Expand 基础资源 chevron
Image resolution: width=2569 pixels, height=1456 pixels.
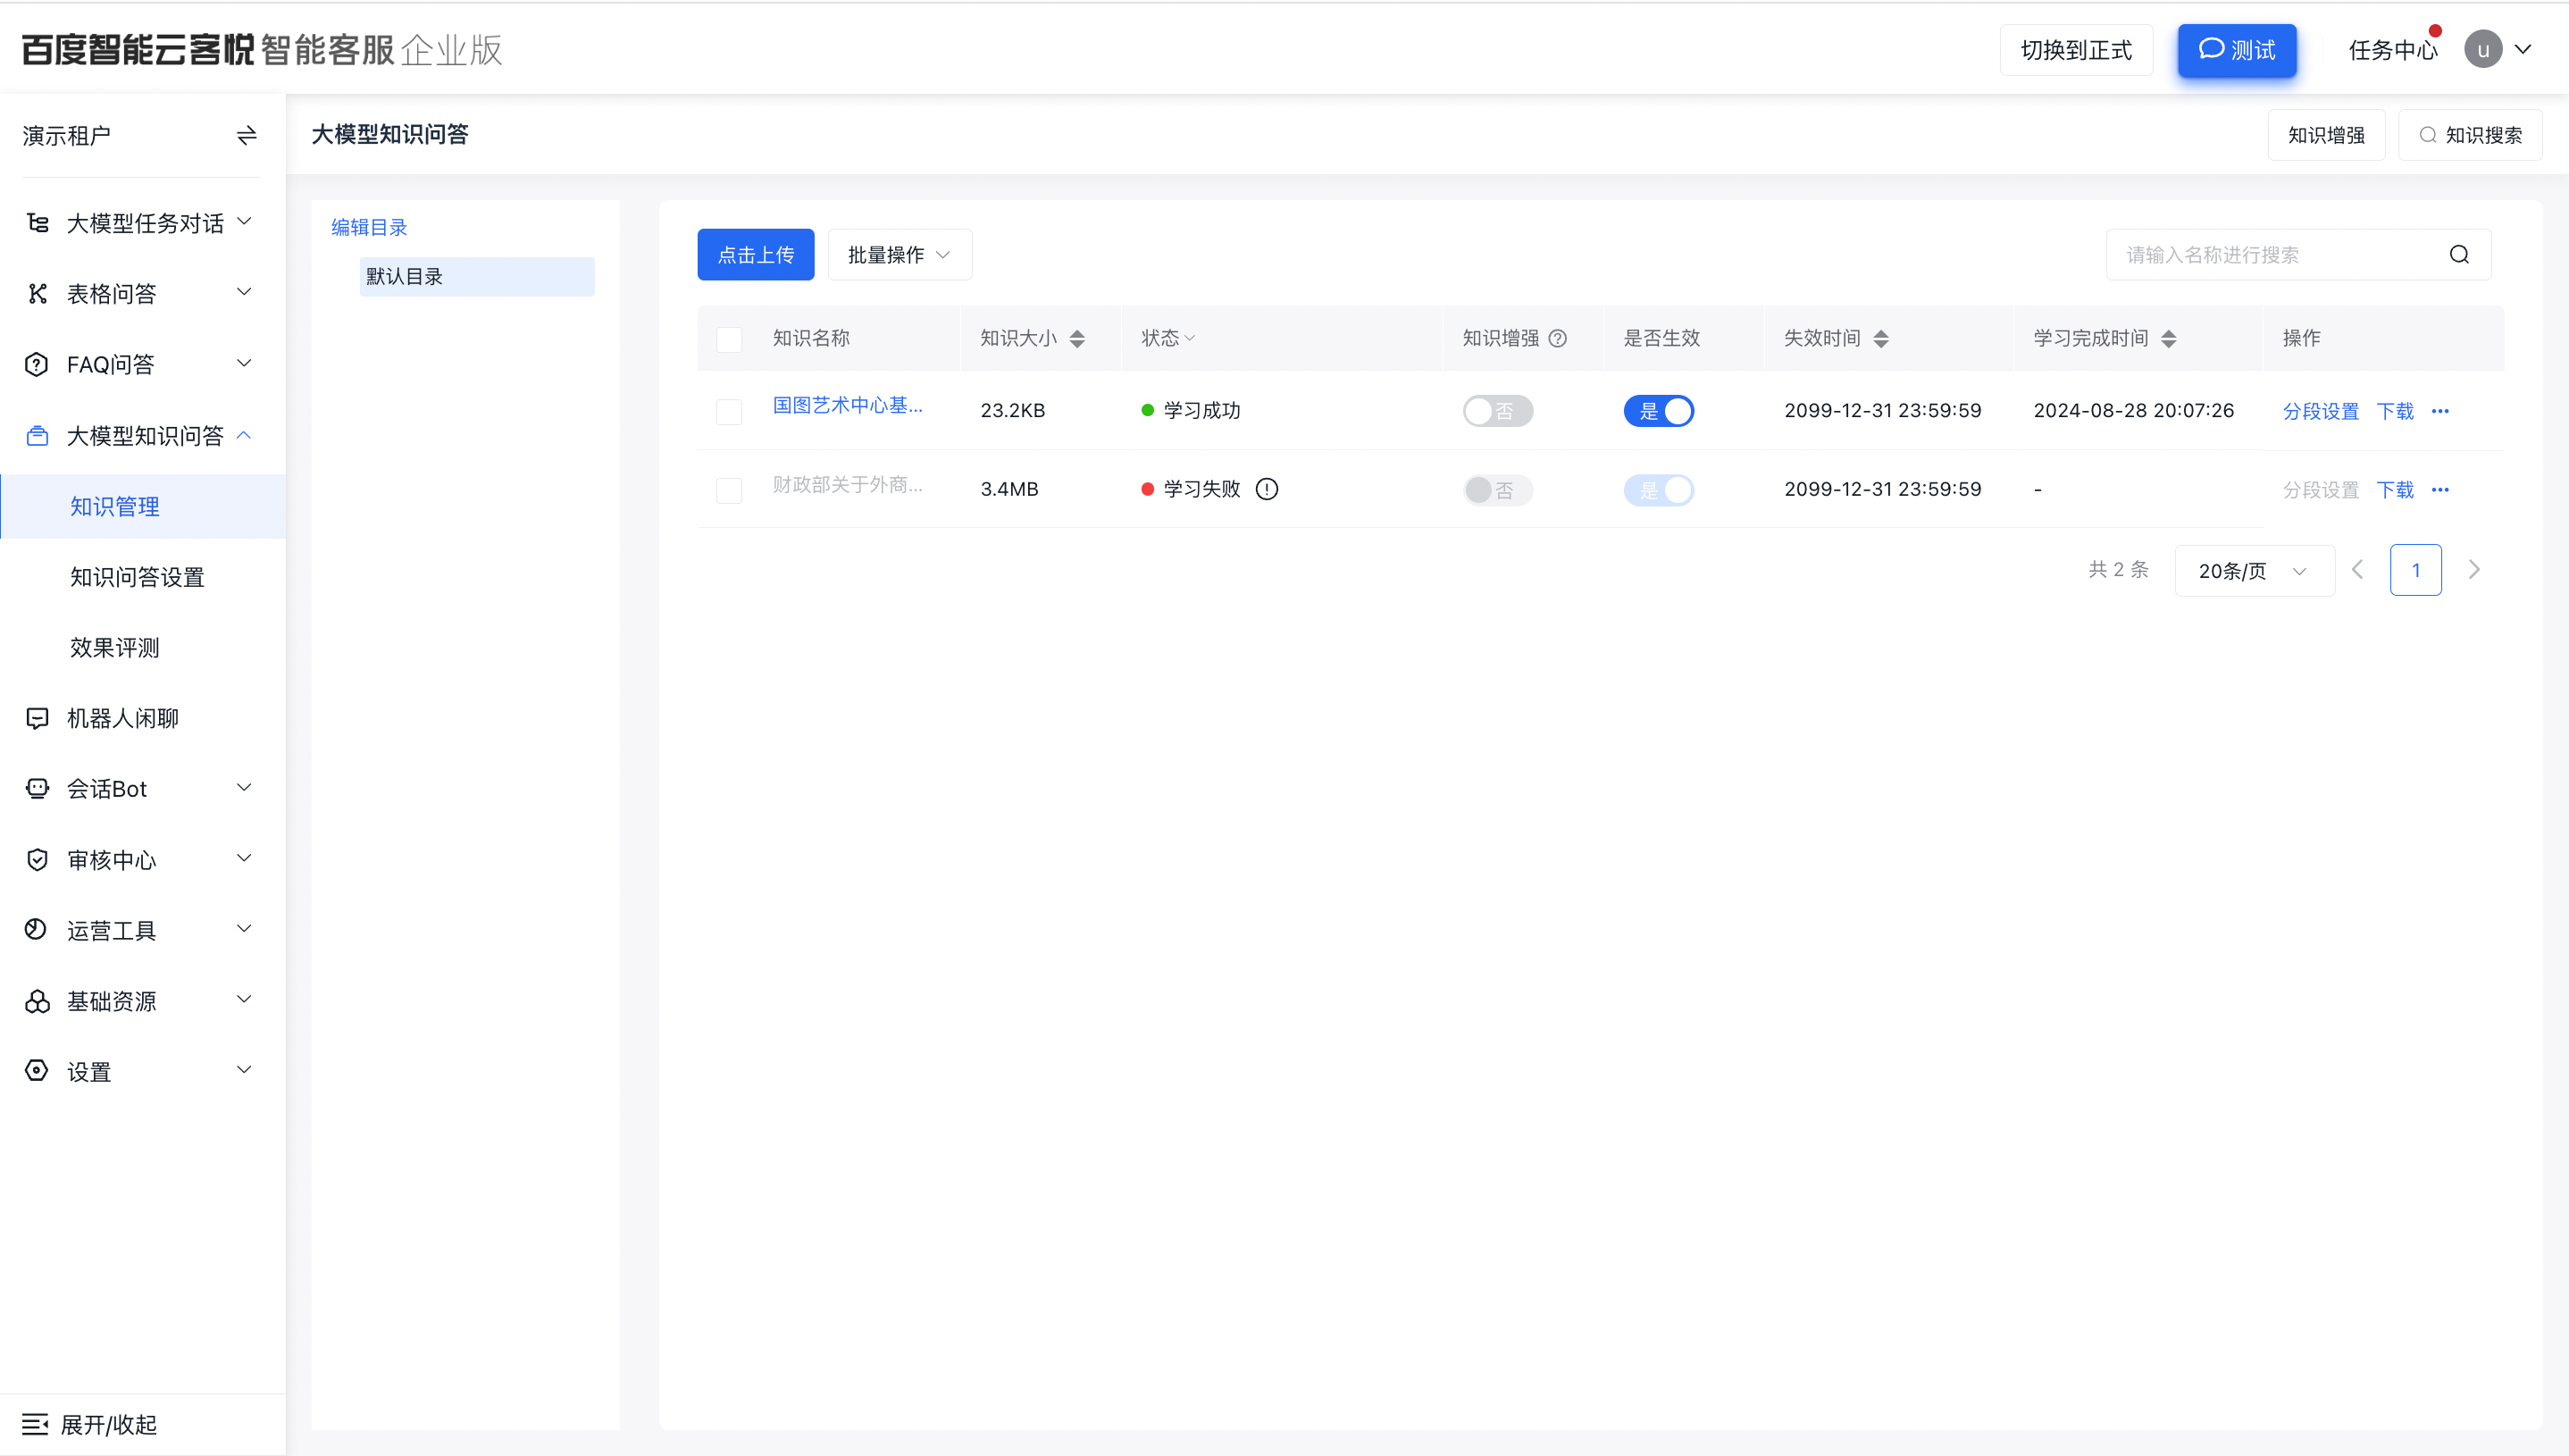tap(244, 1000)
